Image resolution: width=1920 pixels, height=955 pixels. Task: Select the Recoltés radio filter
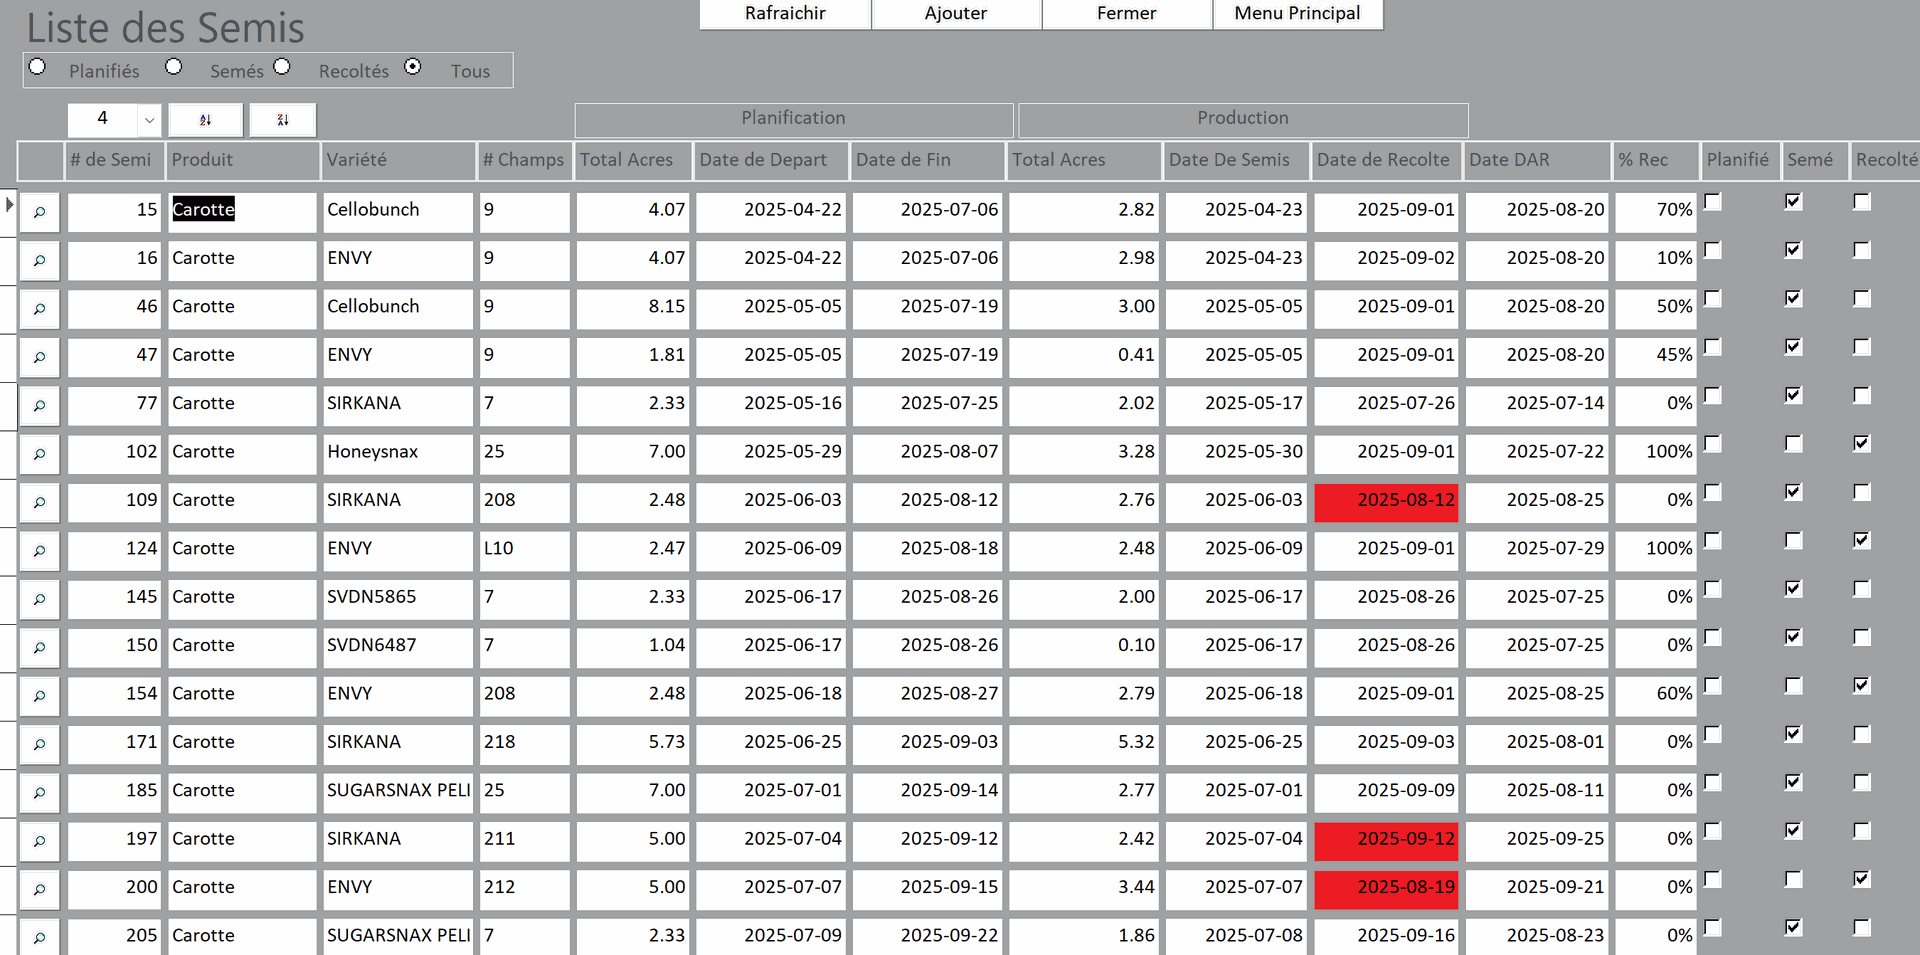[282, 67]
